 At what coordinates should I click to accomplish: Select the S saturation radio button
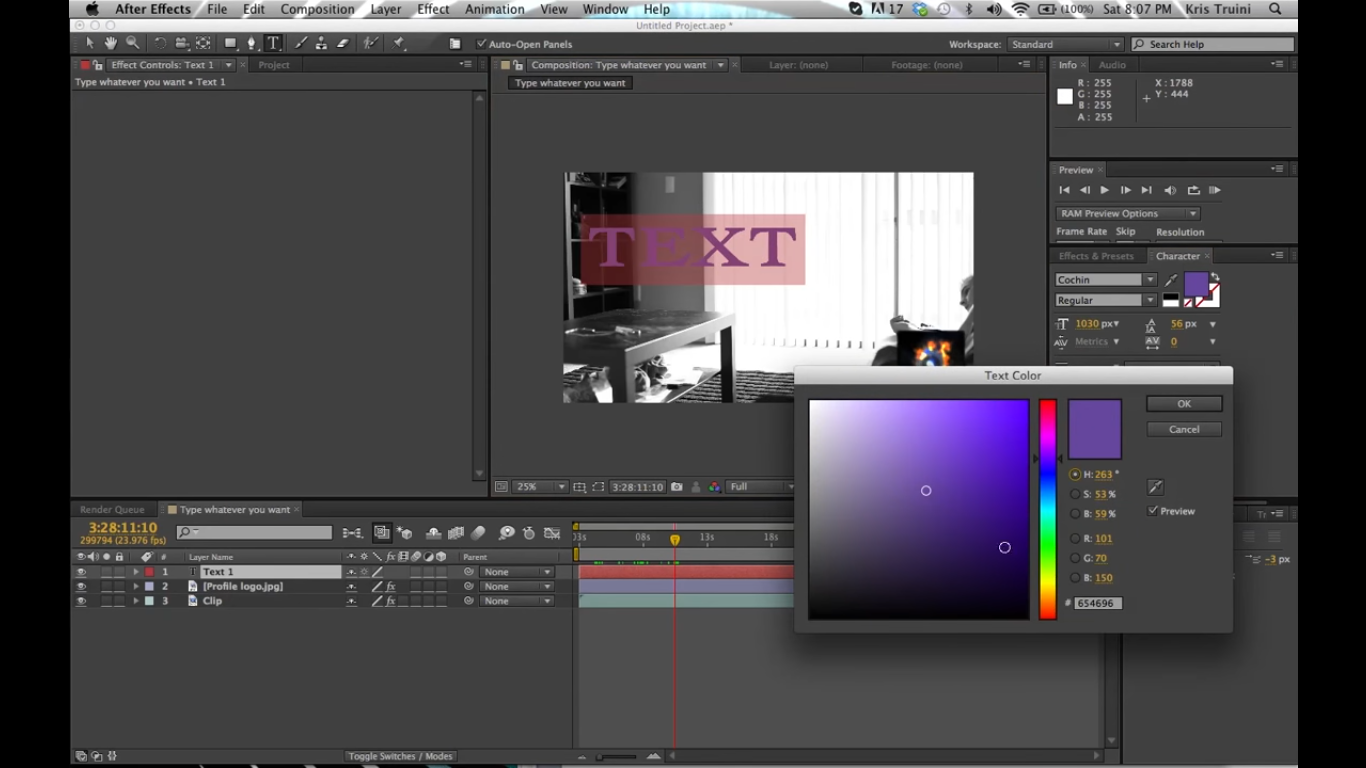point(1075,494)
